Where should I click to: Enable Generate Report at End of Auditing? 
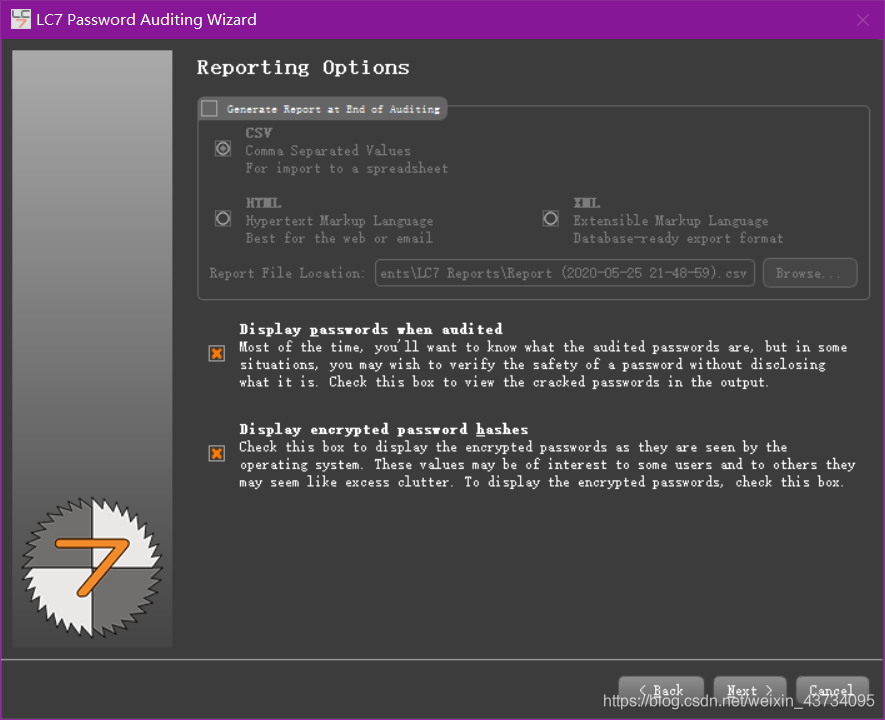[209, 108]
